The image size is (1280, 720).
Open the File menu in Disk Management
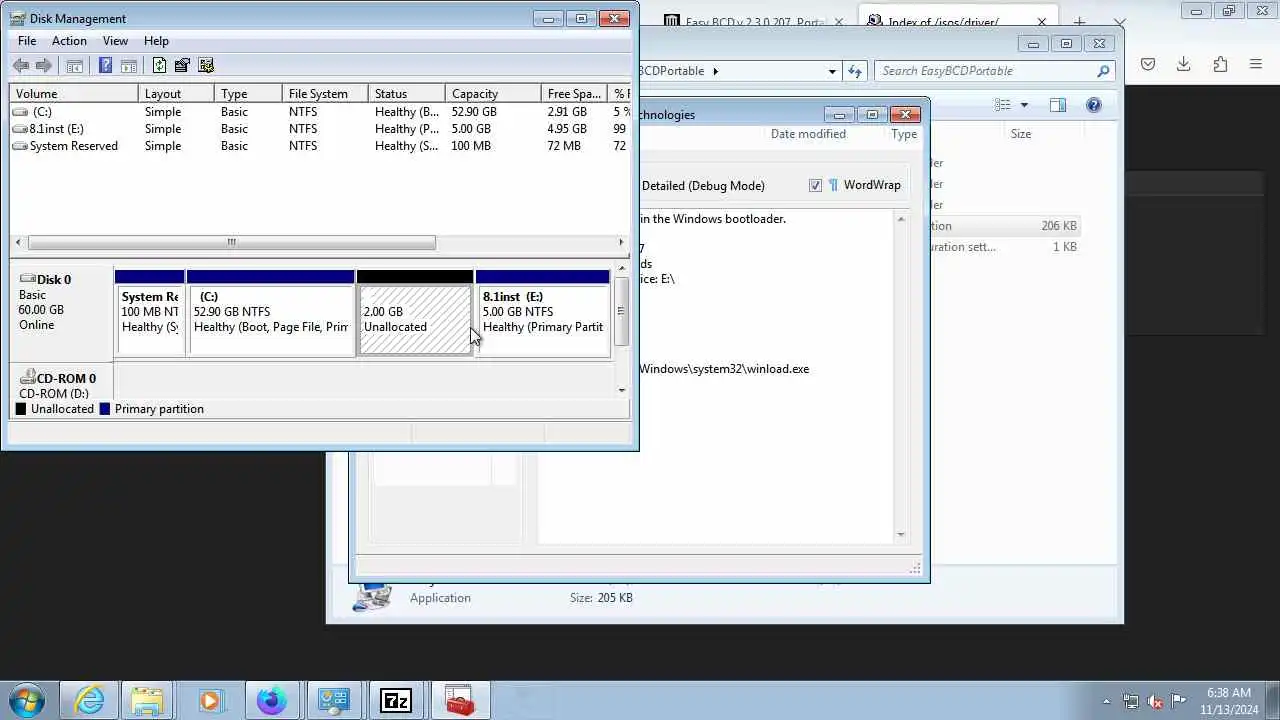click(27, 41)
